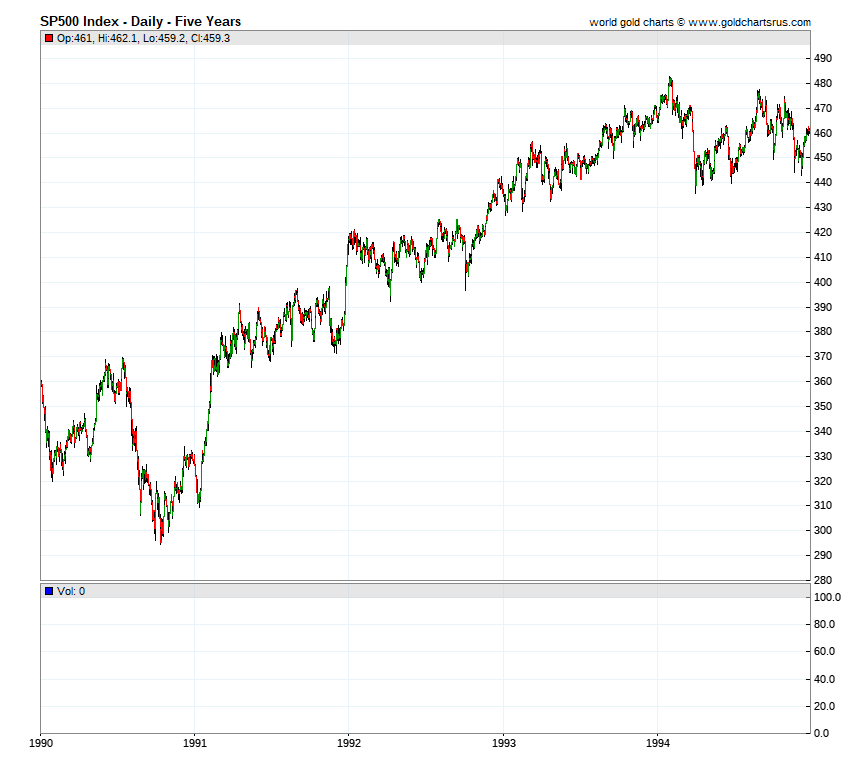Click the 330 price axis label
The width and height of the screenshot is (850, 769).
click(x=823, y=456)
